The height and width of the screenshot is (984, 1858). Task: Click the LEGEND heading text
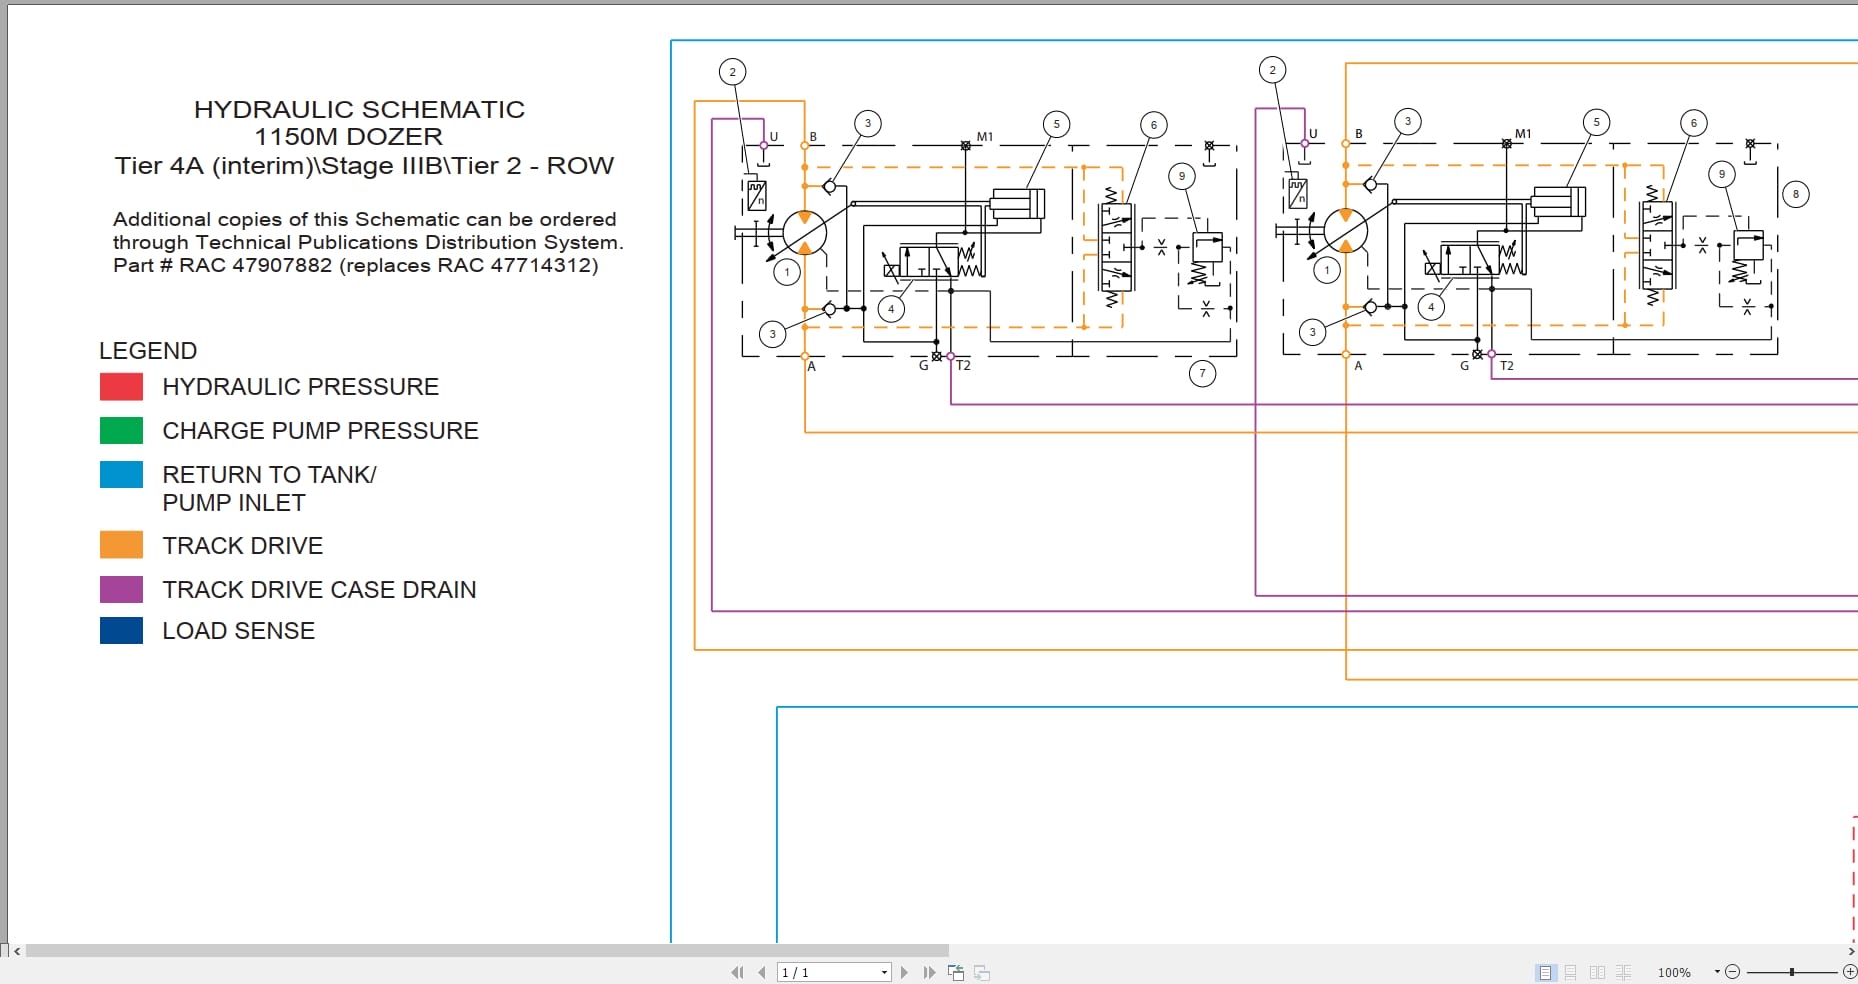tap(147, 350)
